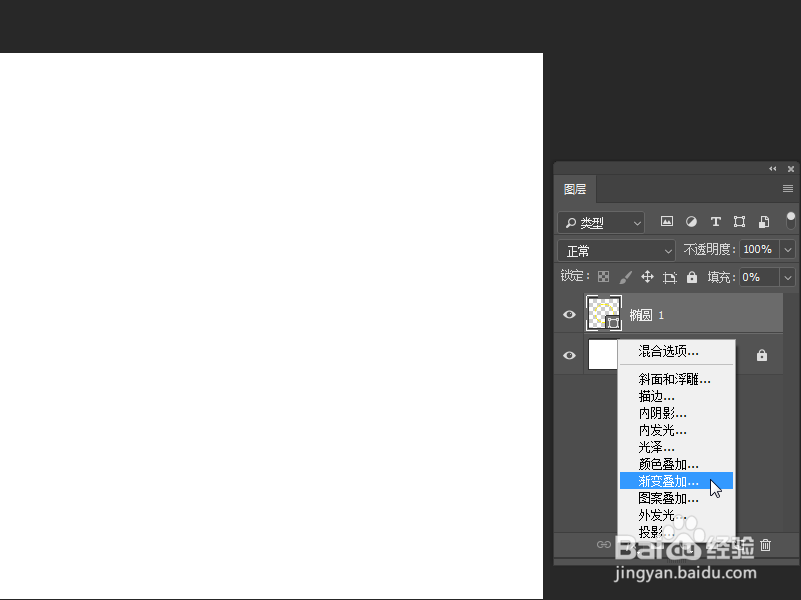
Task: Filter layers by shape layer icon
Action: (x=739, y=222)
